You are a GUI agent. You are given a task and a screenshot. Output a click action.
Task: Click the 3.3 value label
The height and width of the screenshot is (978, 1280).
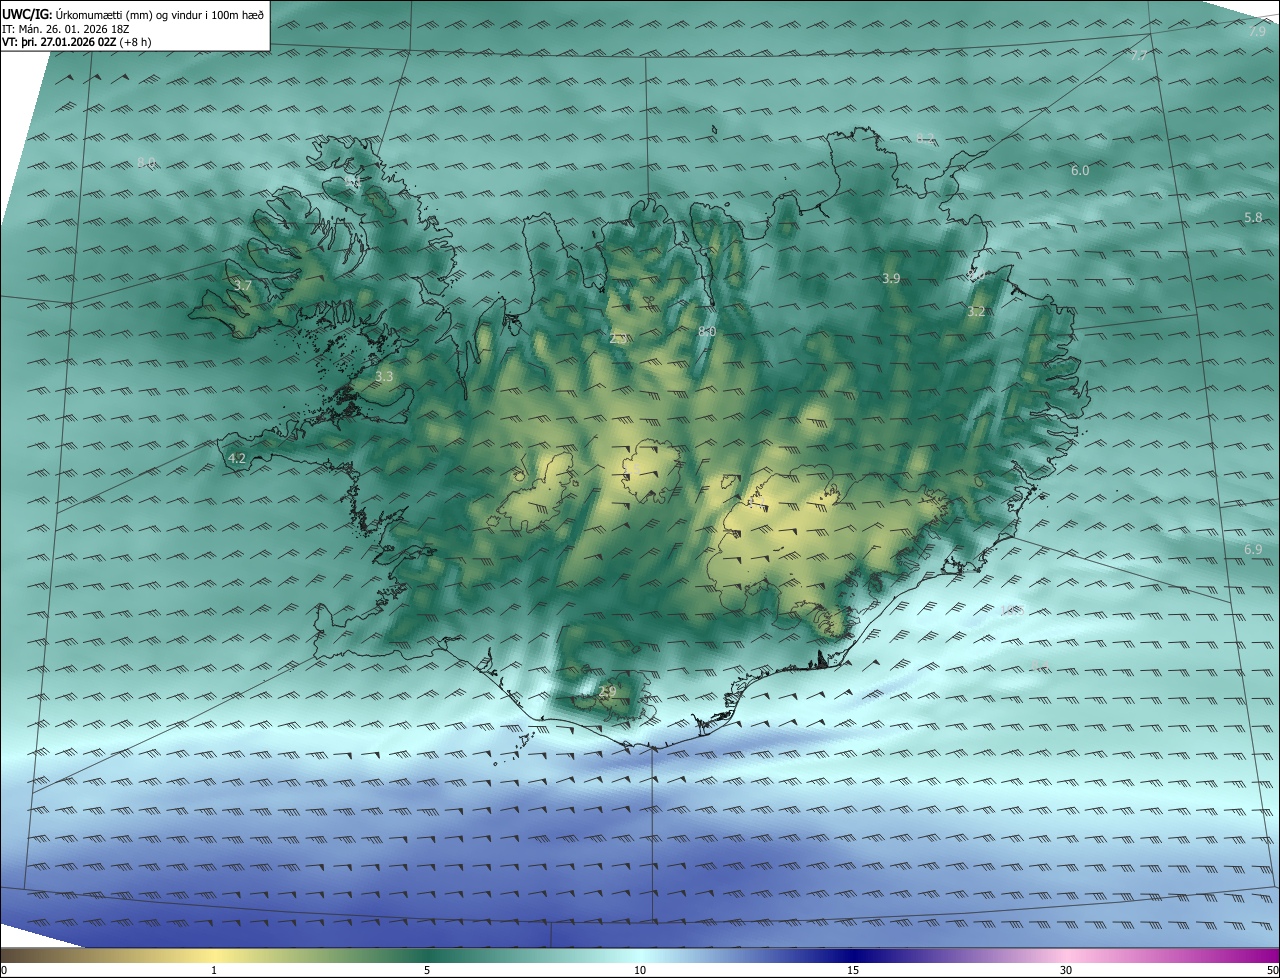pos(384,377)
